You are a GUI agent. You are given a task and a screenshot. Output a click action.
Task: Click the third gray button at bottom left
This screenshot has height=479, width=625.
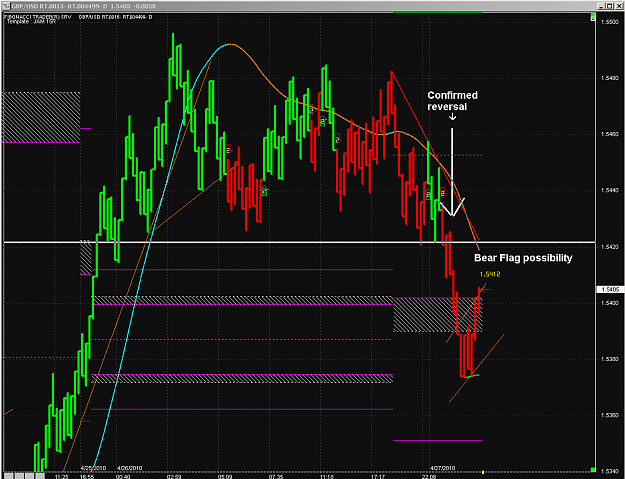tap(29, 476)
